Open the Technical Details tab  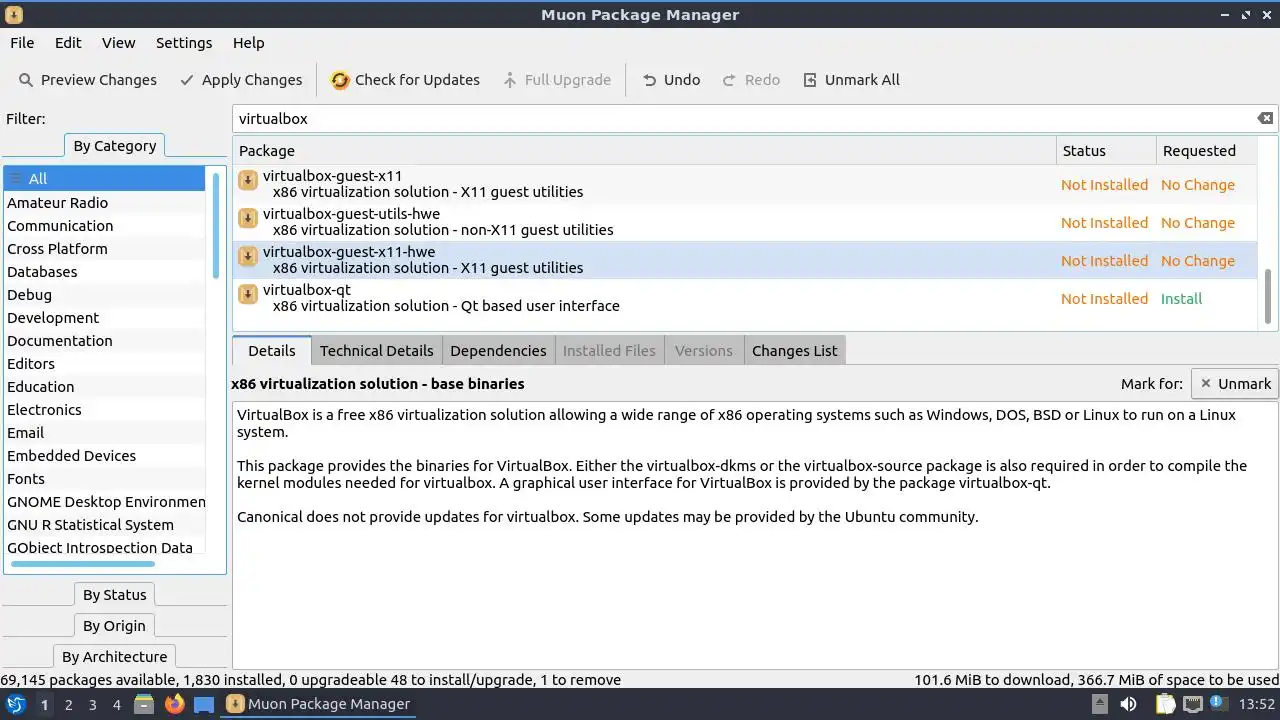click(376, 351)
